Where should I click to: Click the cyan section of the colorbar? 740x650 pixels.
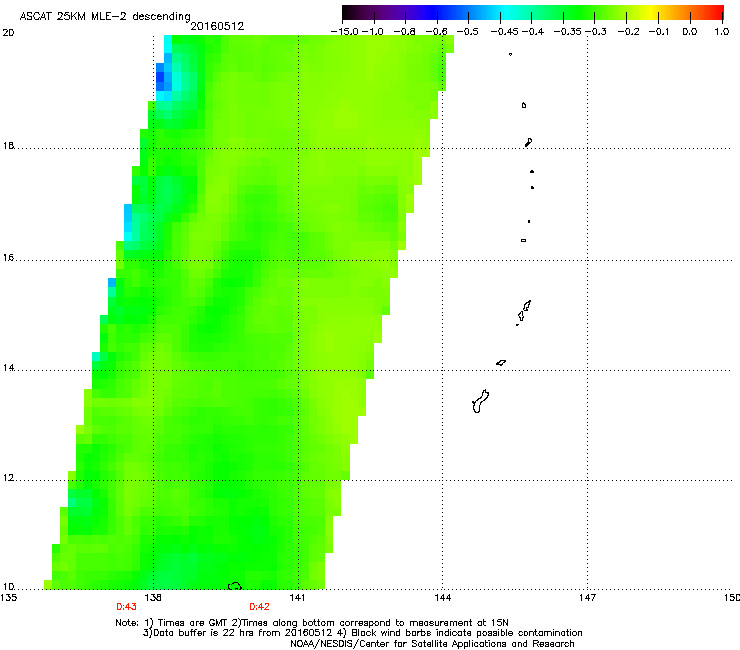click(x=507, y=13)
